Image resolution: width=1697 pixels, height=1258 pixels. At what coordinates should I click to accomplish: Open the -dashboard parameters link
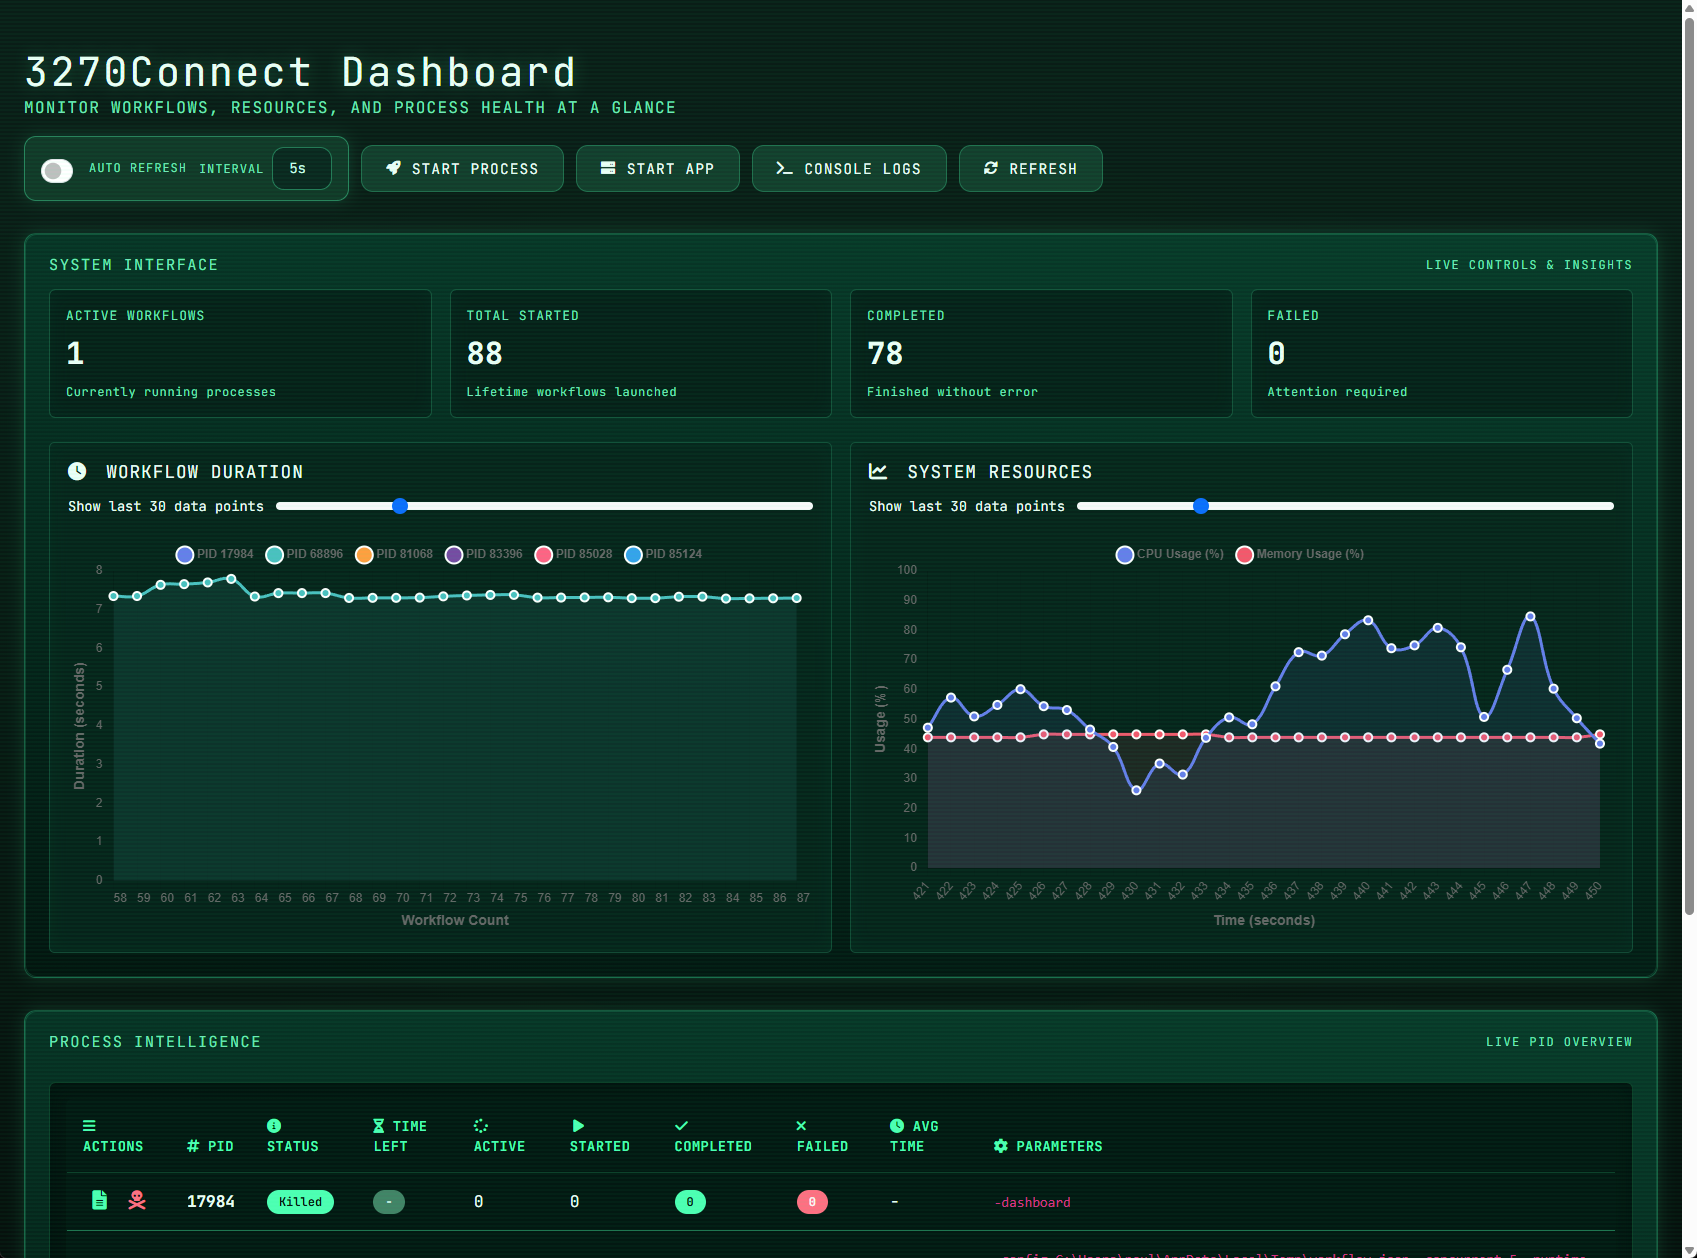coord(1032,1202)
